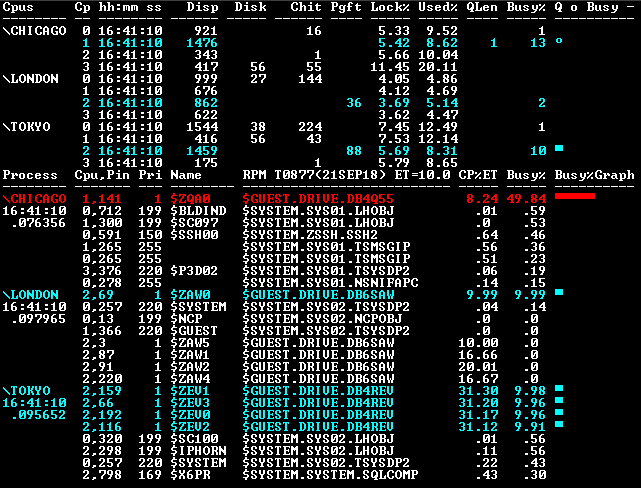Click the Lock% value 11.45
Screen dimensions: 641x488
pyautogui.click(x=390, y=67)
